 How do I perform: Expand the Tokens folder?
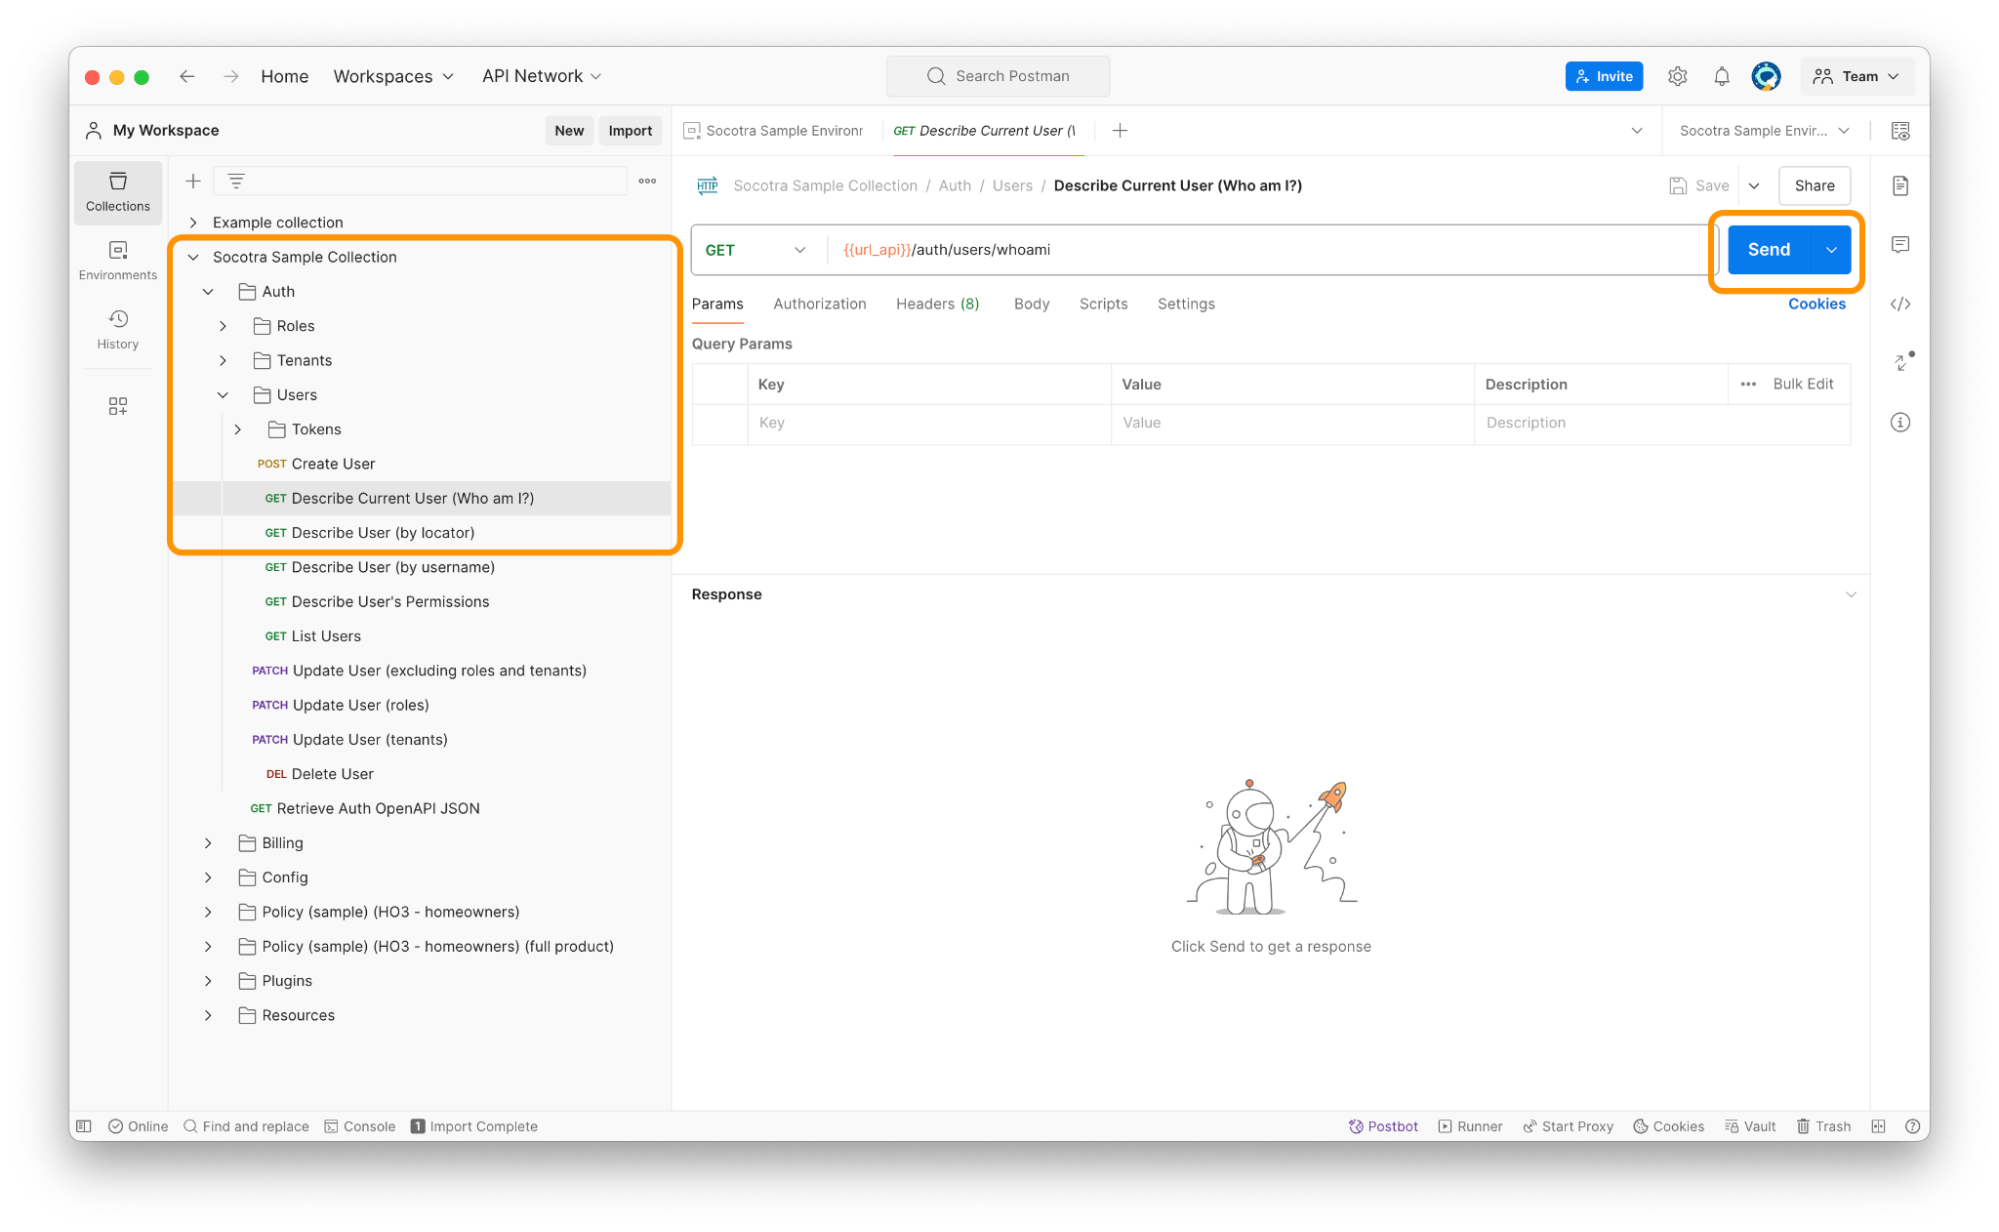click(238, 429)
